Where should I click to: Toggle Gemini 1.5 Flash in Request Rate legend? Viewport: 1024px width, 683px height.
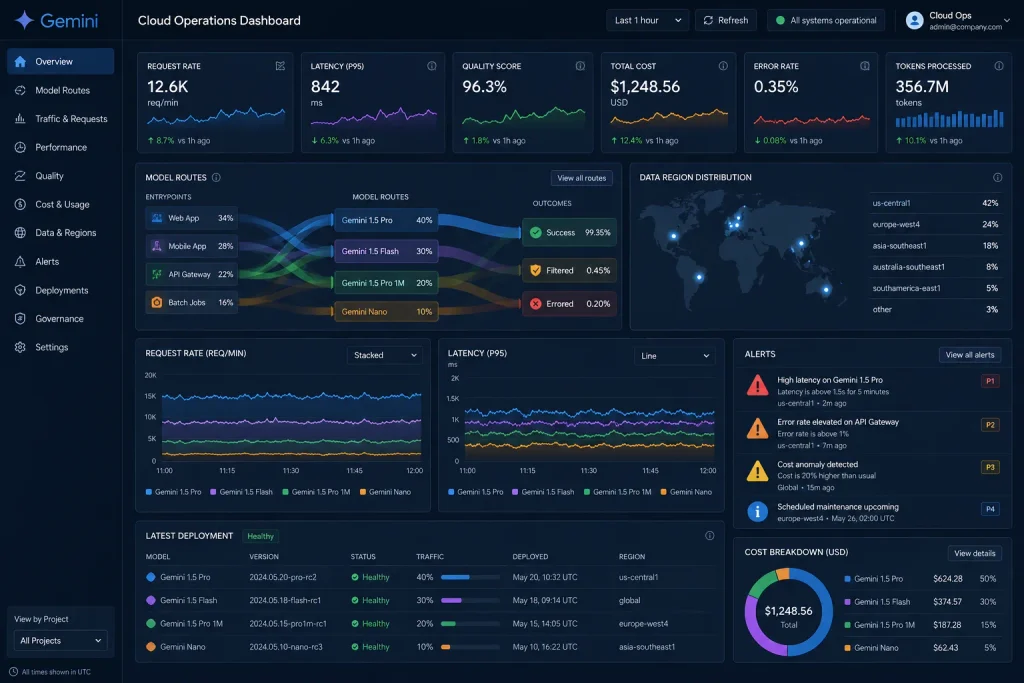[241, 492]
